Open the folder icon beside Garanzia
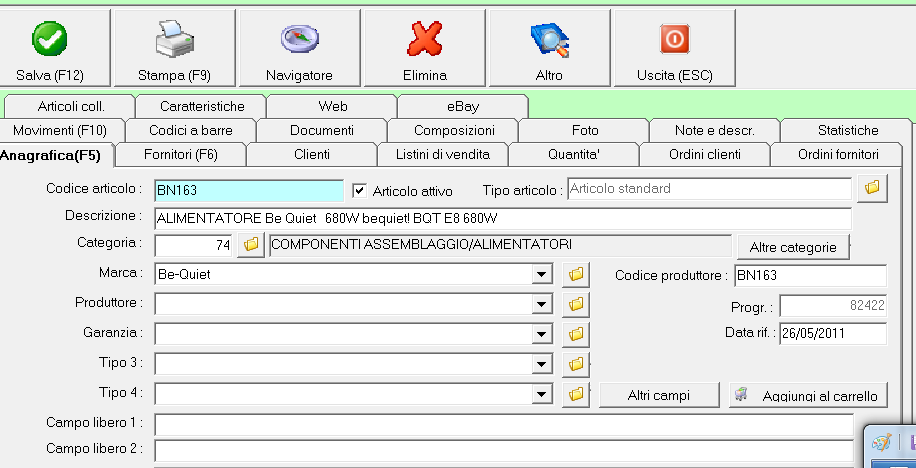This screenshot has height=468, width=916. [x=576, y=334]
